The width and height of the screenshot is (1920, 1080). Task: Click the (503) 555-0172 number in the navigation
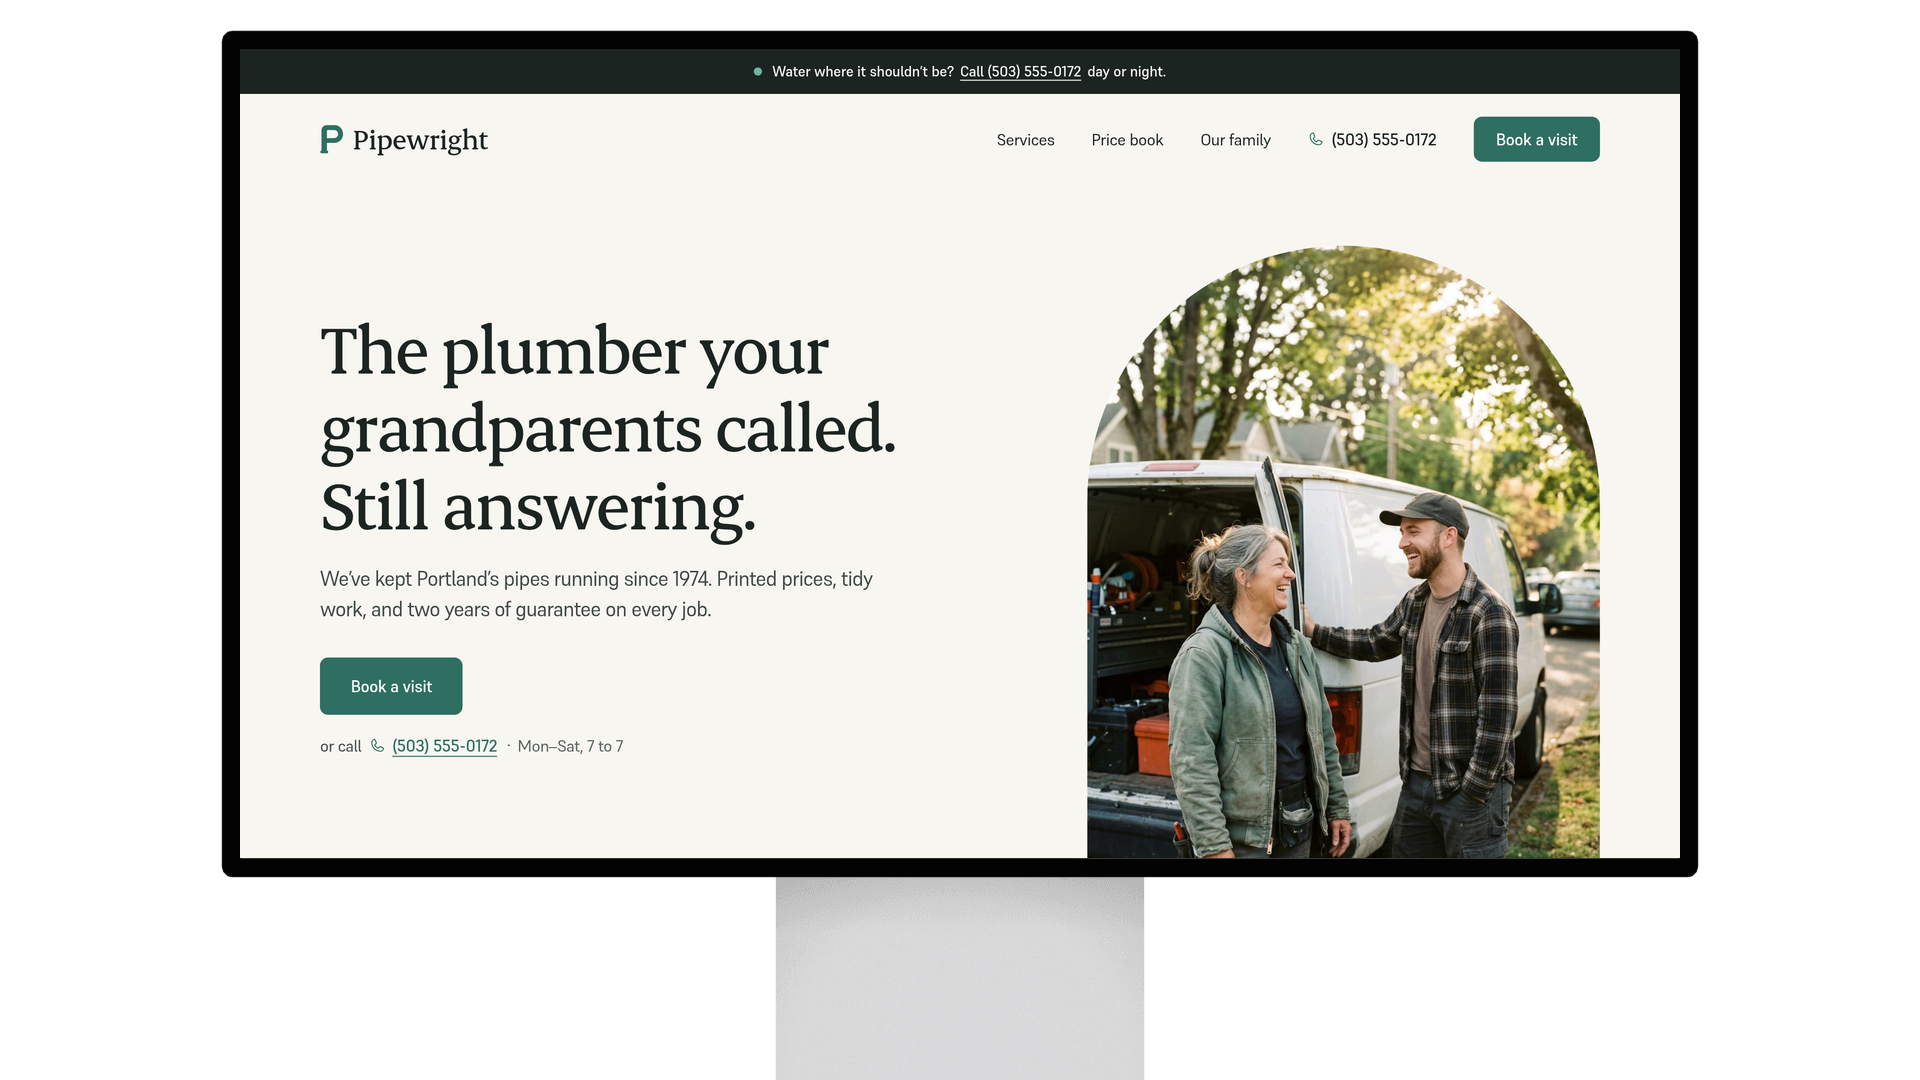1384,140
